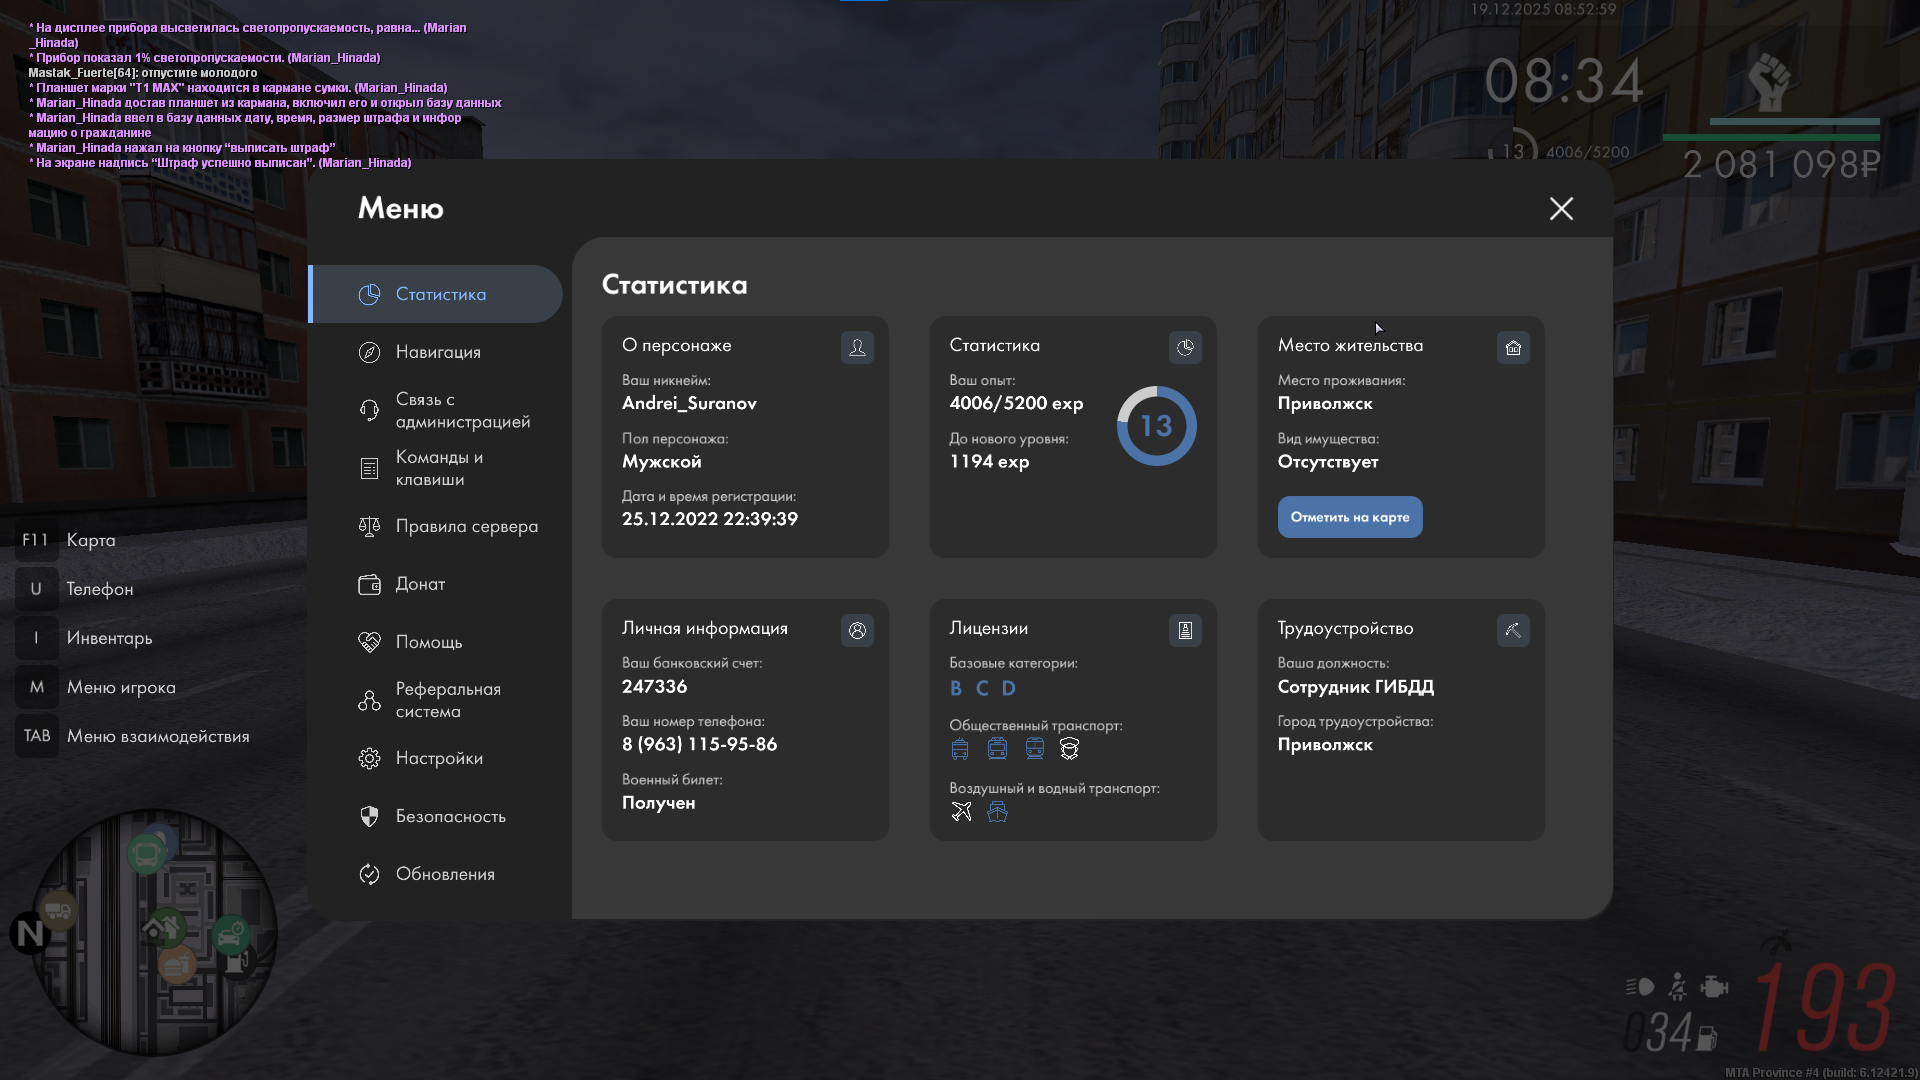Open the Навигация menu section
This screenshot has width=1920, height=1080.
click(x=438, y=352)
